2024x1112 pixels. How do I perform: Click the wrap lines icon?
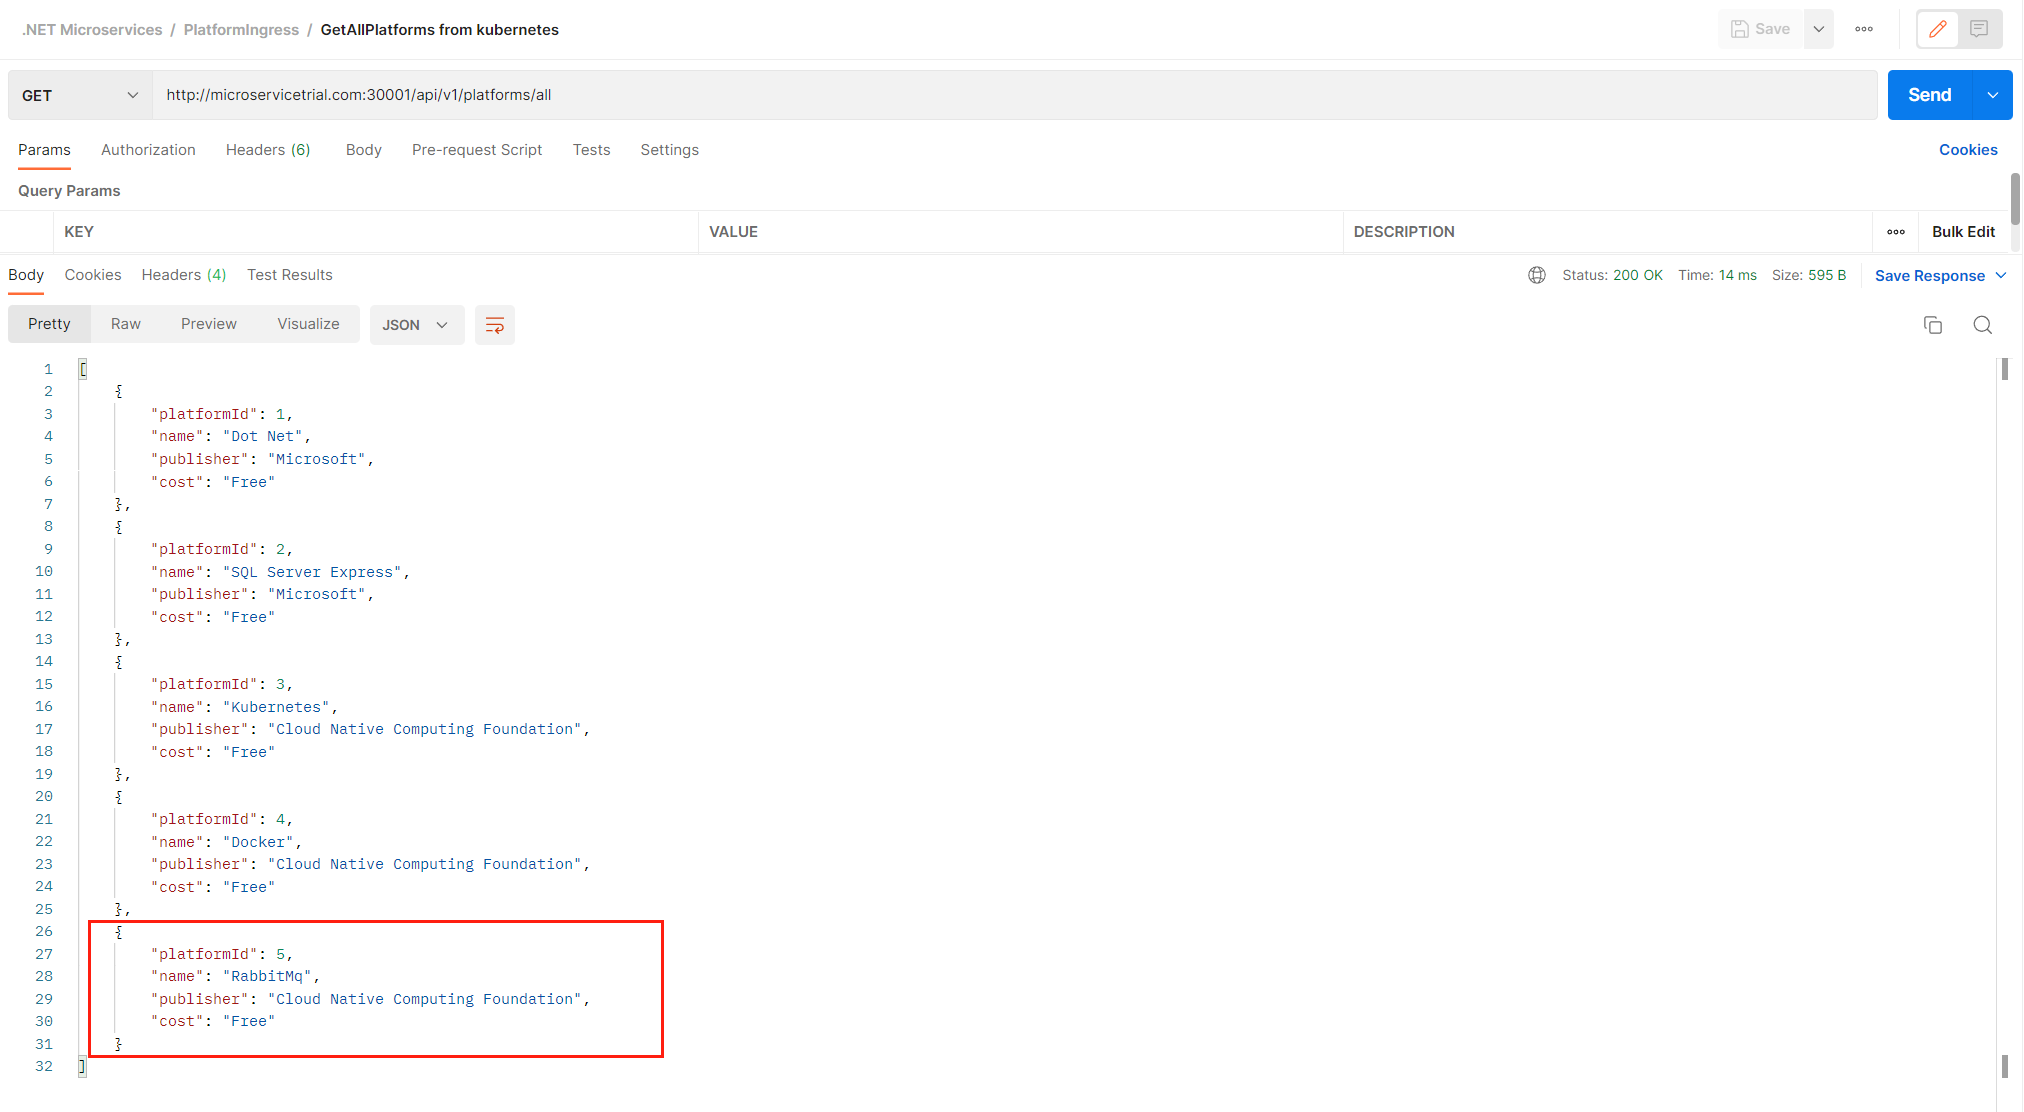pyautogui.click(x=494, y=325)
